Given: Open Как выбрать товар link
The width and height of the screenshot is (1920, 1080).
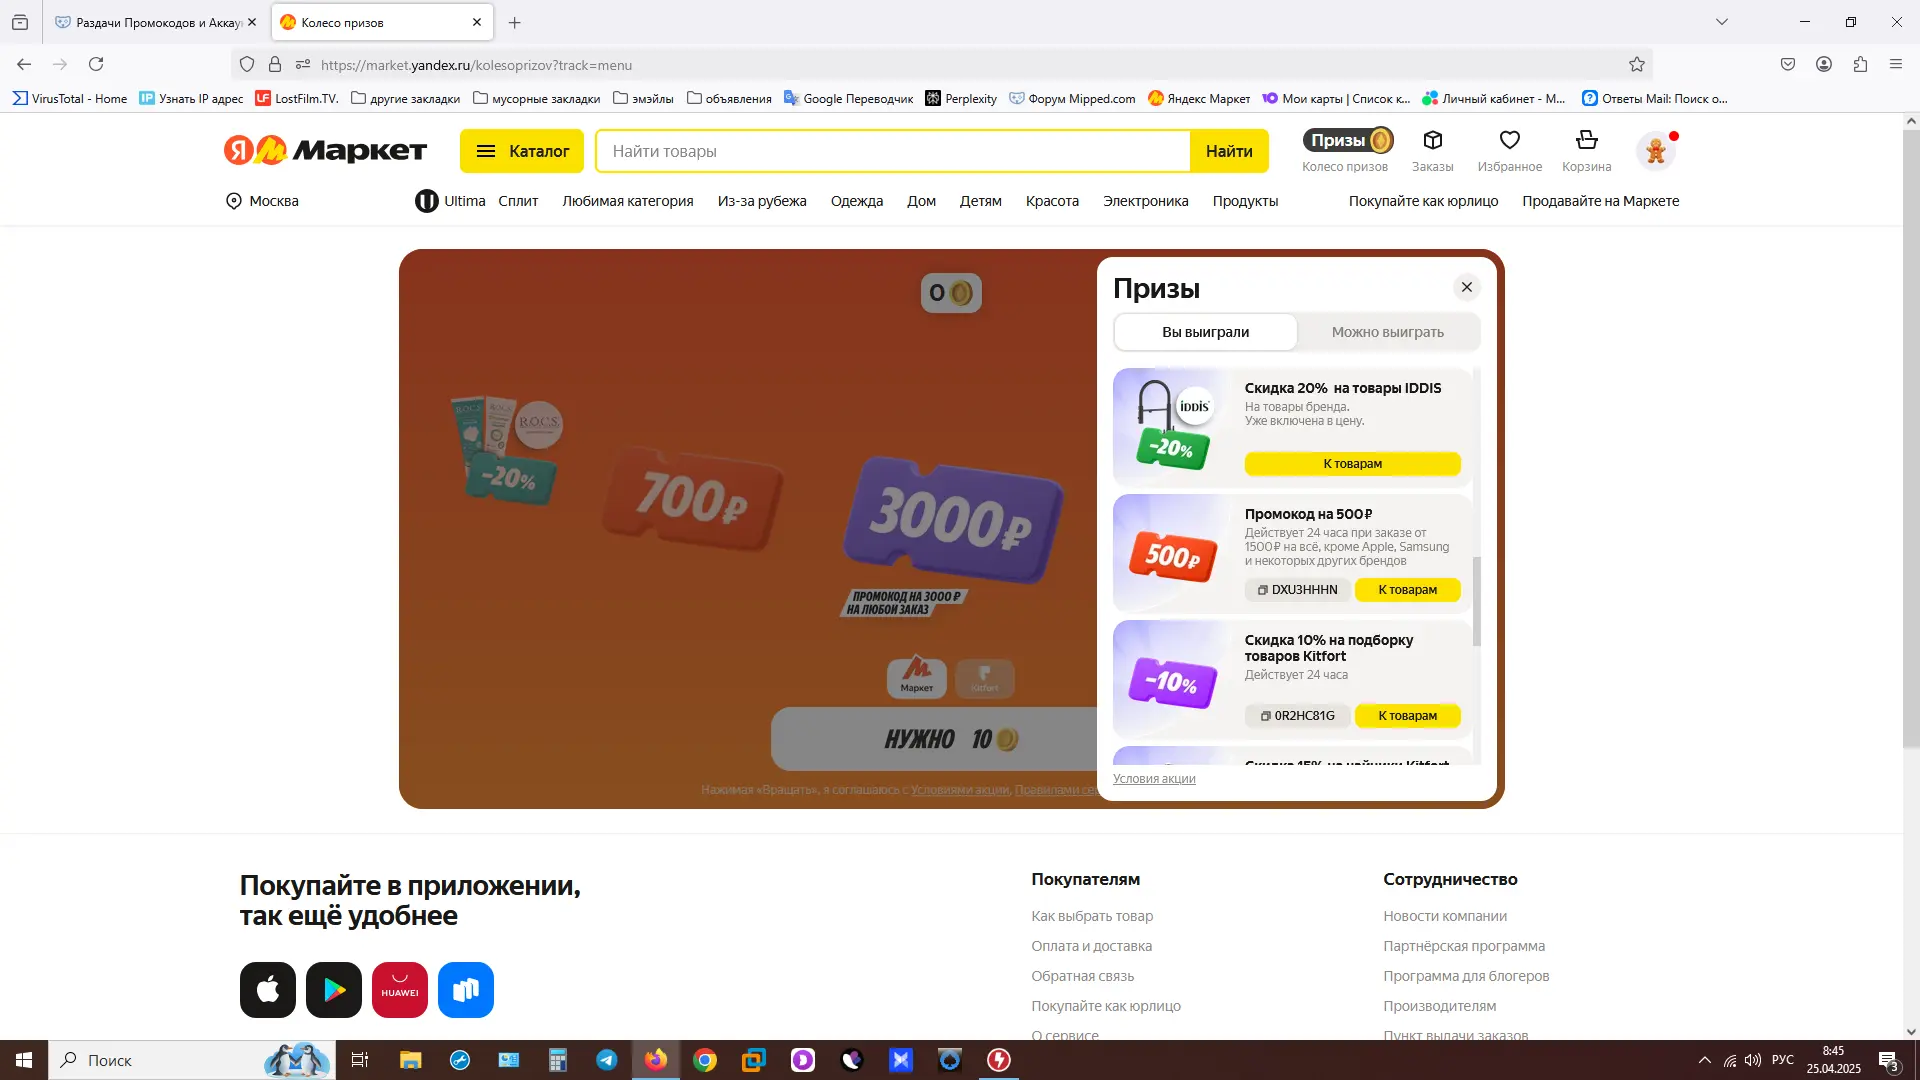Looking at the screenshot, I should [x=1092, y=916].
